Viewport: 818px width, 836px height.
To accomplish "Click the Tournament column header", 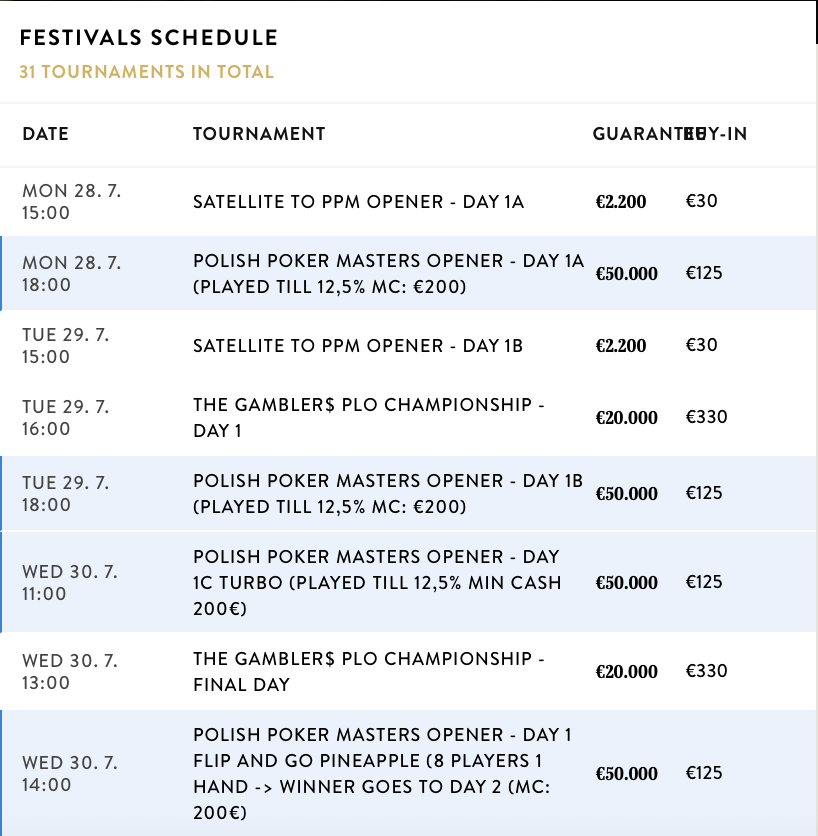I will [259, 134].
